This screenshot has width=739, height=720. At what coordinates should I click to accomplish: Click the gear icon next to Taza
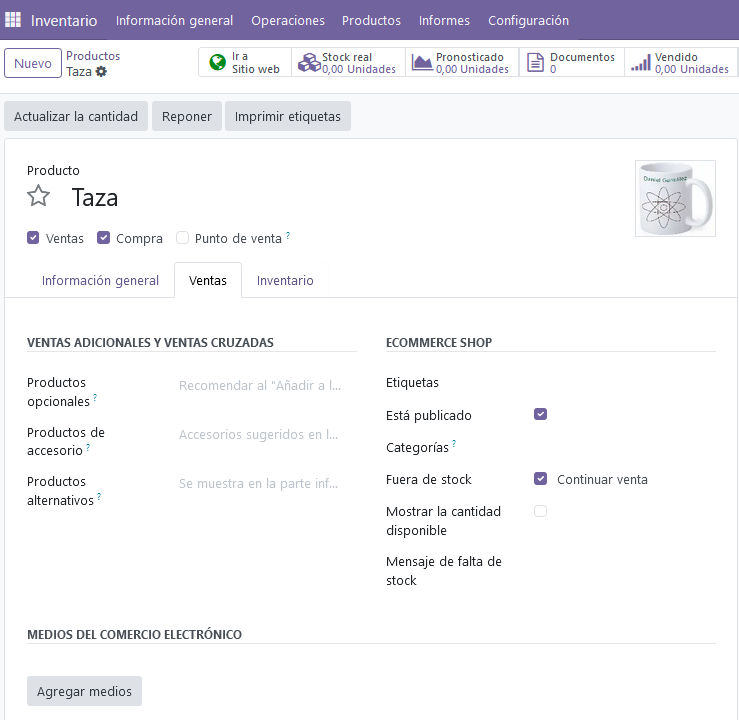101,72
